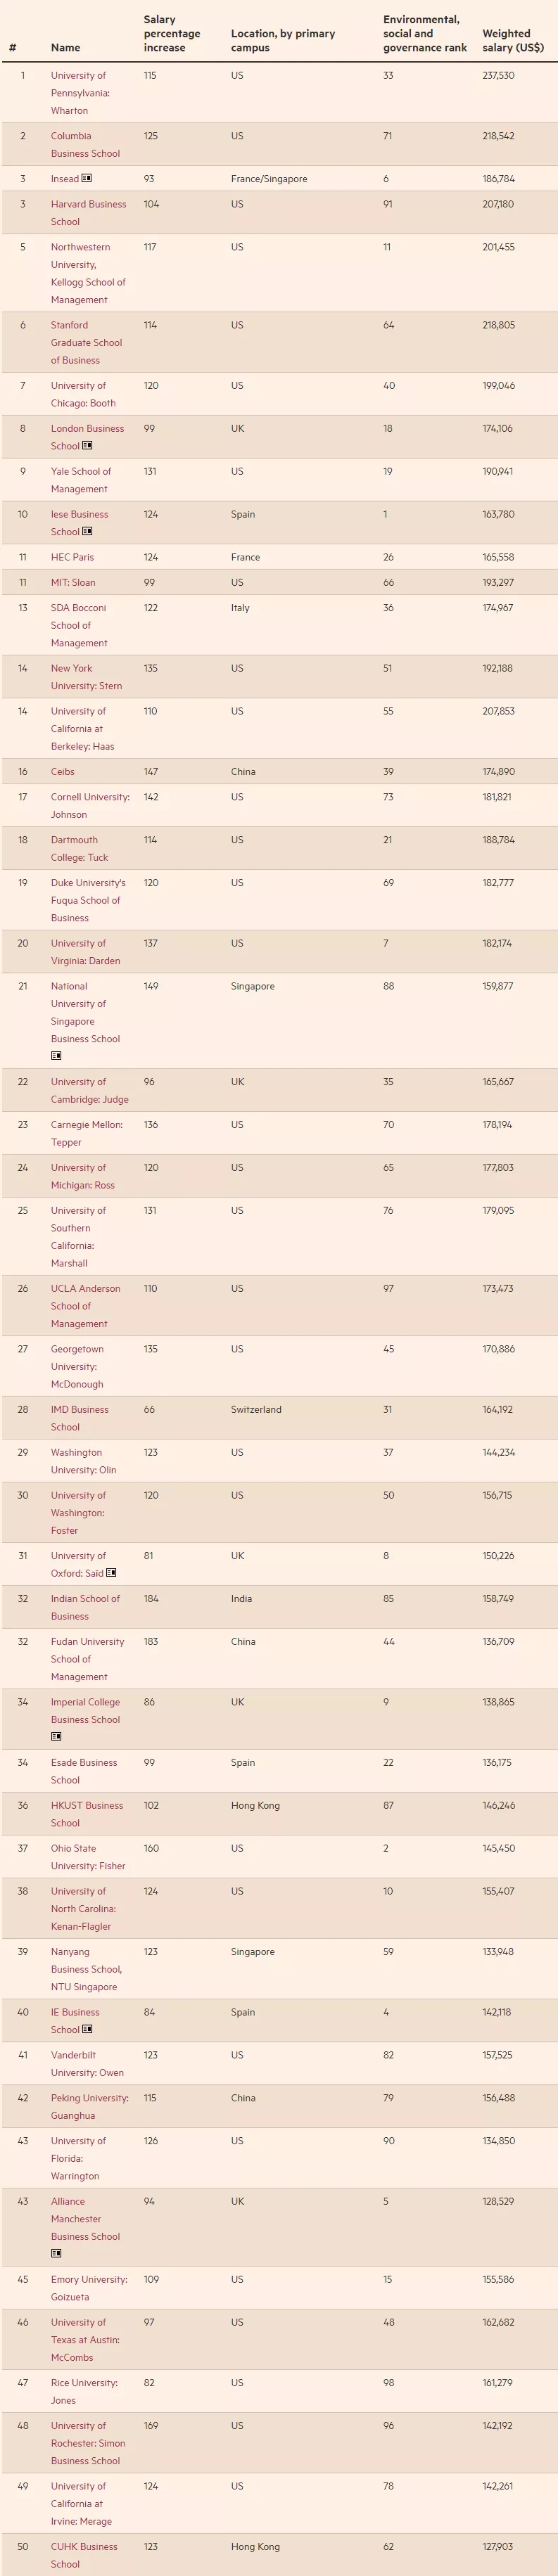Viewport: 558px width, 2576px height.
Task: Sort by Salary percentage increase column header
Action: click(x=172, y=34)
